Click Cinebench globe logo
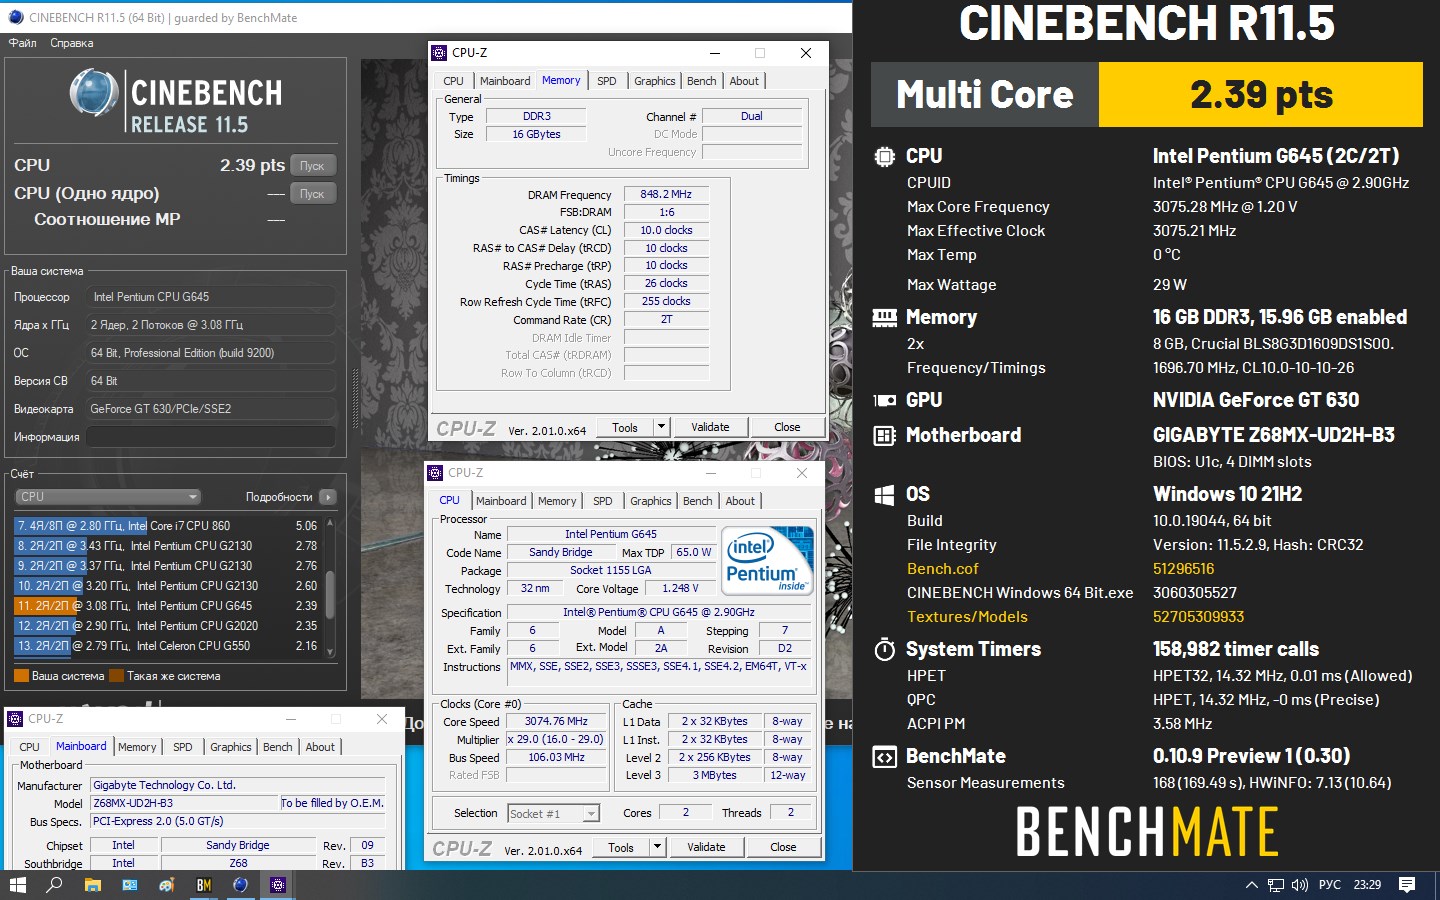This screenshot has width=1440, height=900. click(x=94, y=93)
